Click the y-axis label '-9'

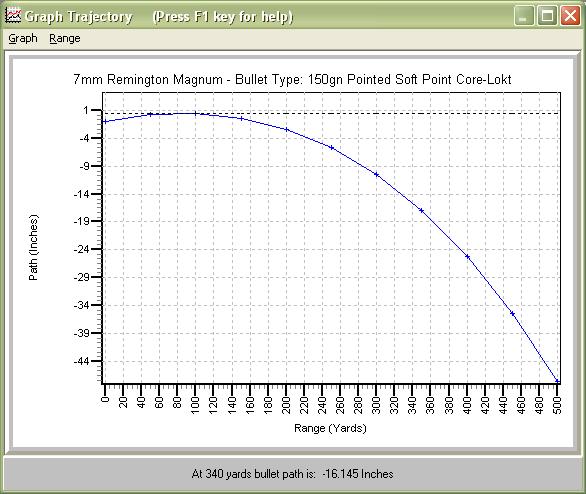pos(84,166)
